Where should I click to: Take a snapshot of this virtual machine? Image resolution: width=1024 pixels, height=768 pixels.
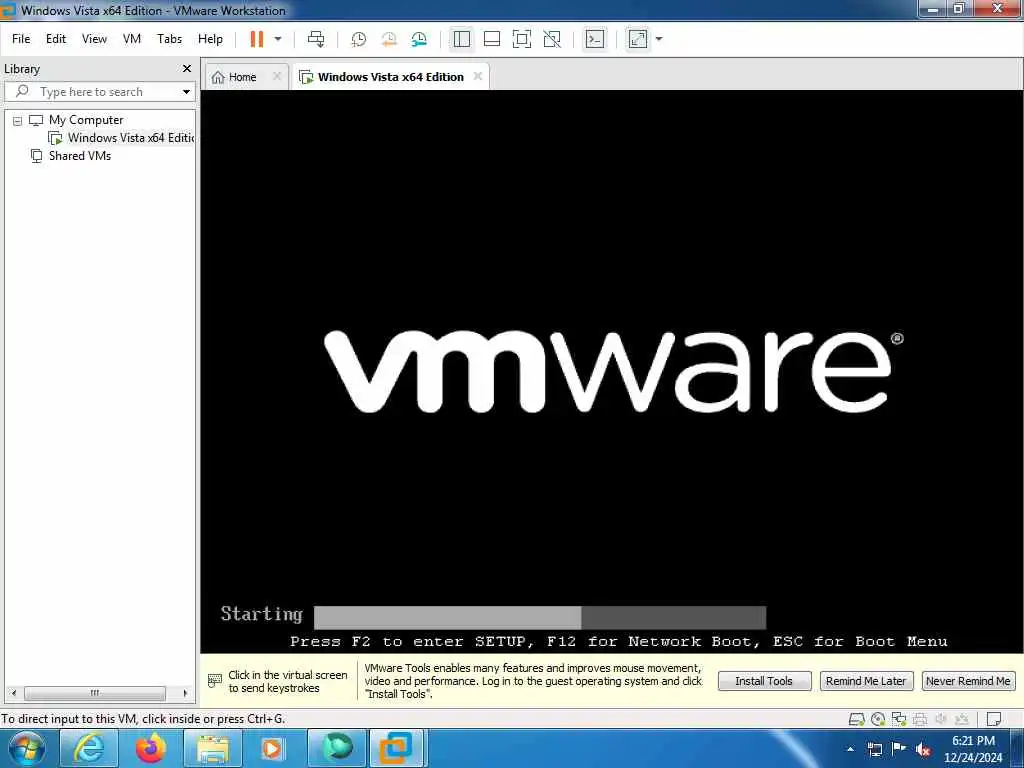click(359, 39)
